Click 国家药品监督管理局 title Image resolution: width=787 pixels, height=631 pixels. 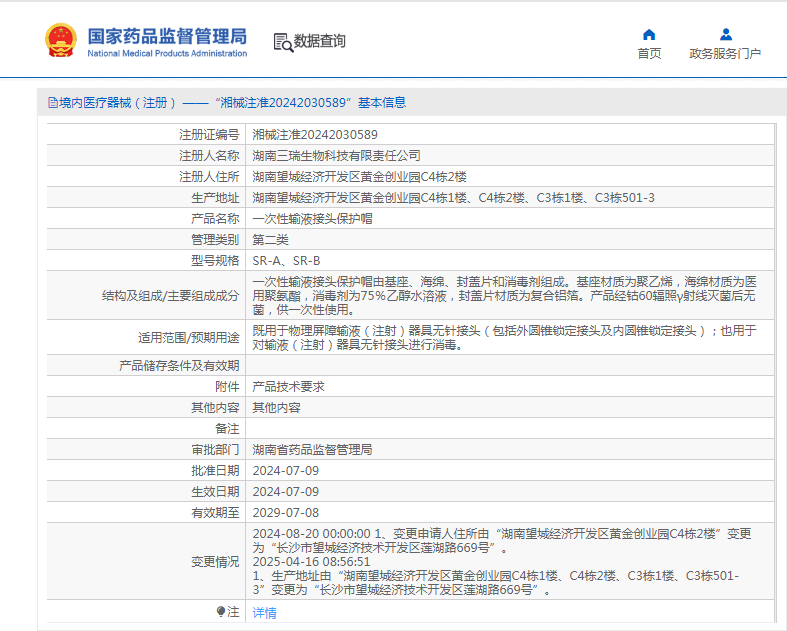point(167,36)
